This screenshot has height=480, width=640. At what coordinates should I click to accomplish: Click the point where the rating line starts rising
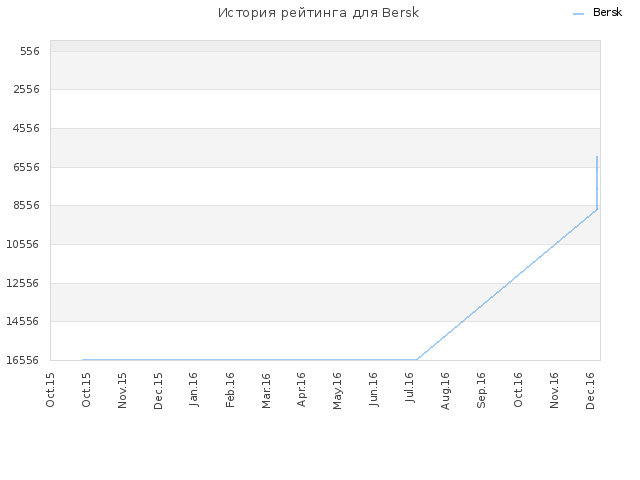coord(417,360)
